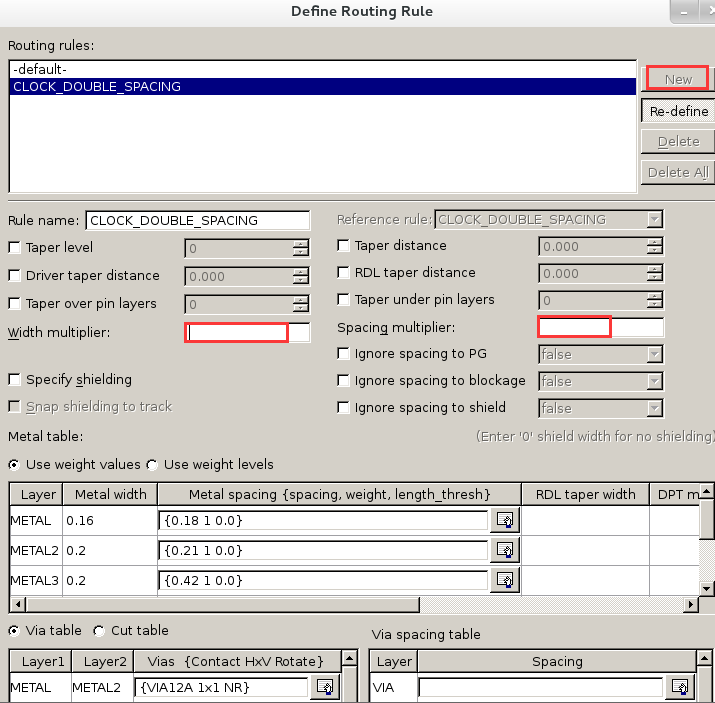Click the RDL taper width column header
The image size is (715, 703).
pyautogui.click(x=585, y=494)
